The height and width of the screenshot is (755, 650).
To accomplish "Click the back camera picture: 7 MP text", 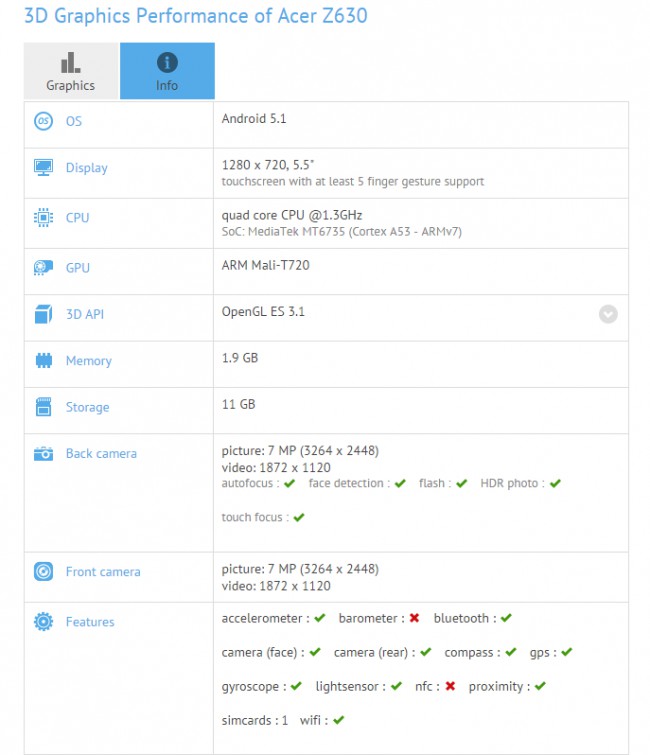I will tap(300, 451).
